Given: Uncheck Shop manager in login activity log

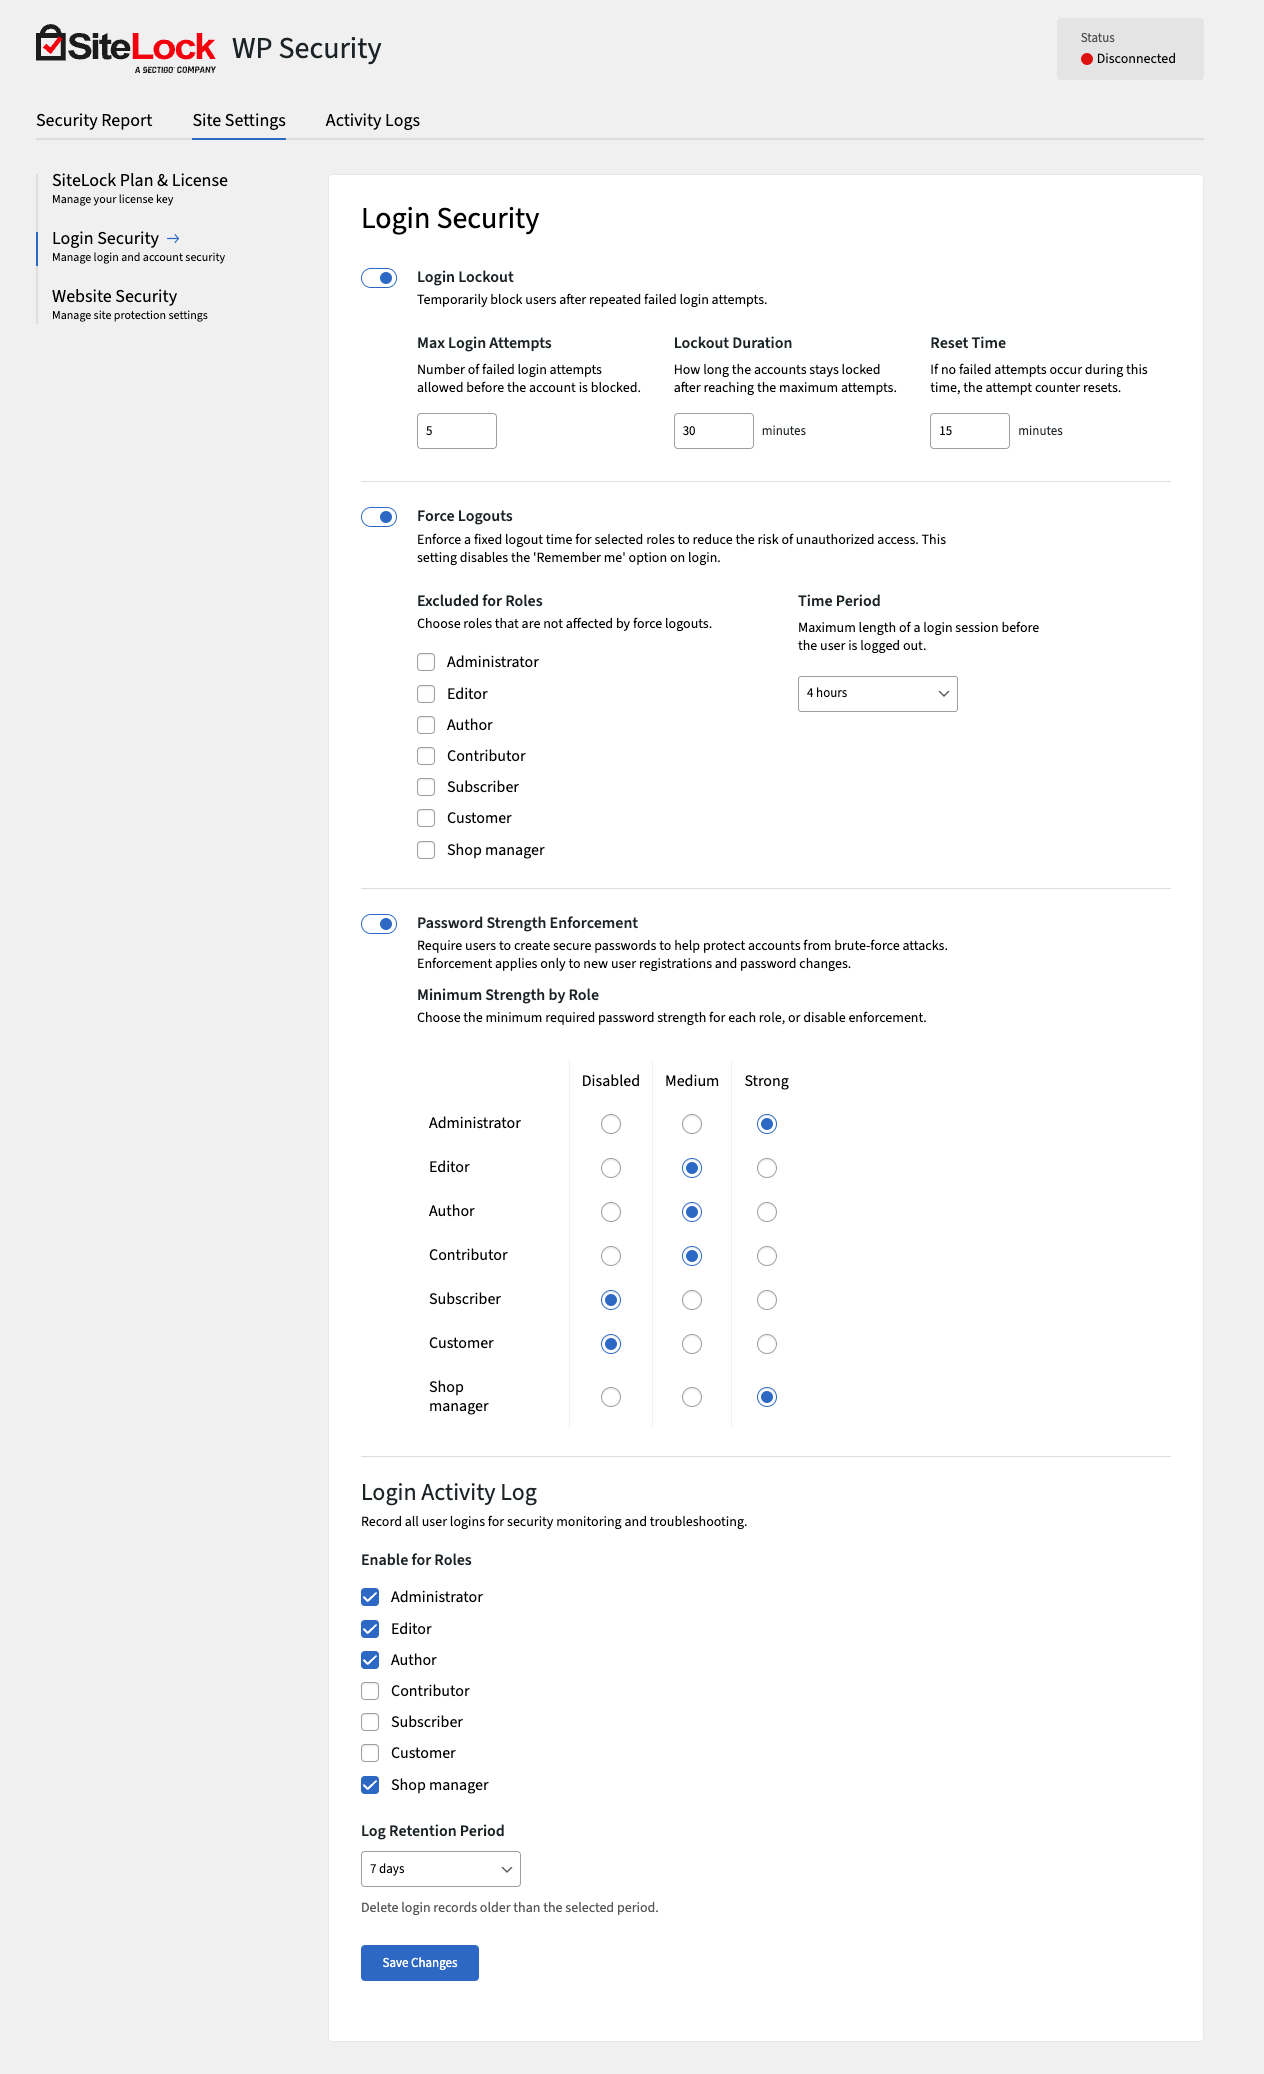Looking at the screenshot, I should pyautogui.click(x=370, y=1785).
